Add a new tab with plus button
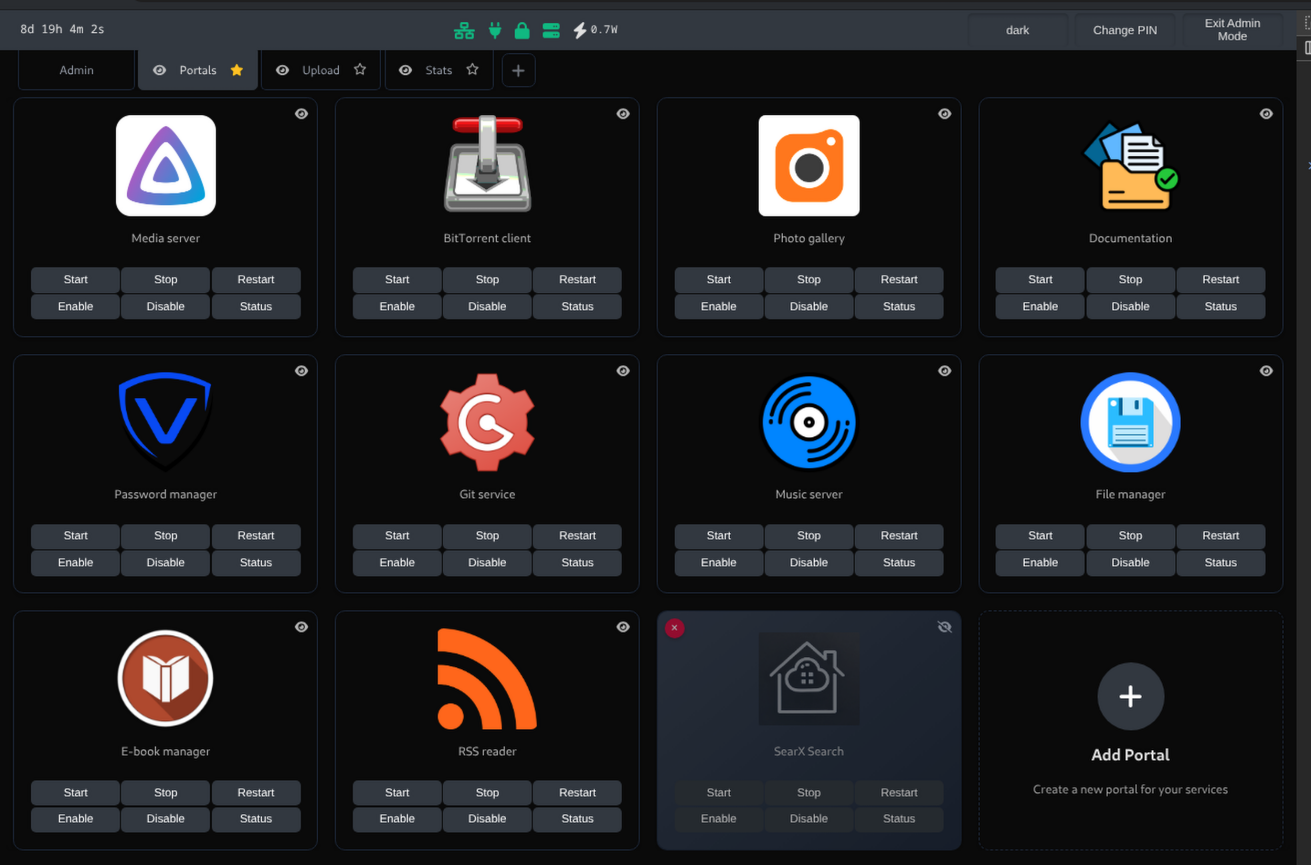1311x865 pixels. 518,70
